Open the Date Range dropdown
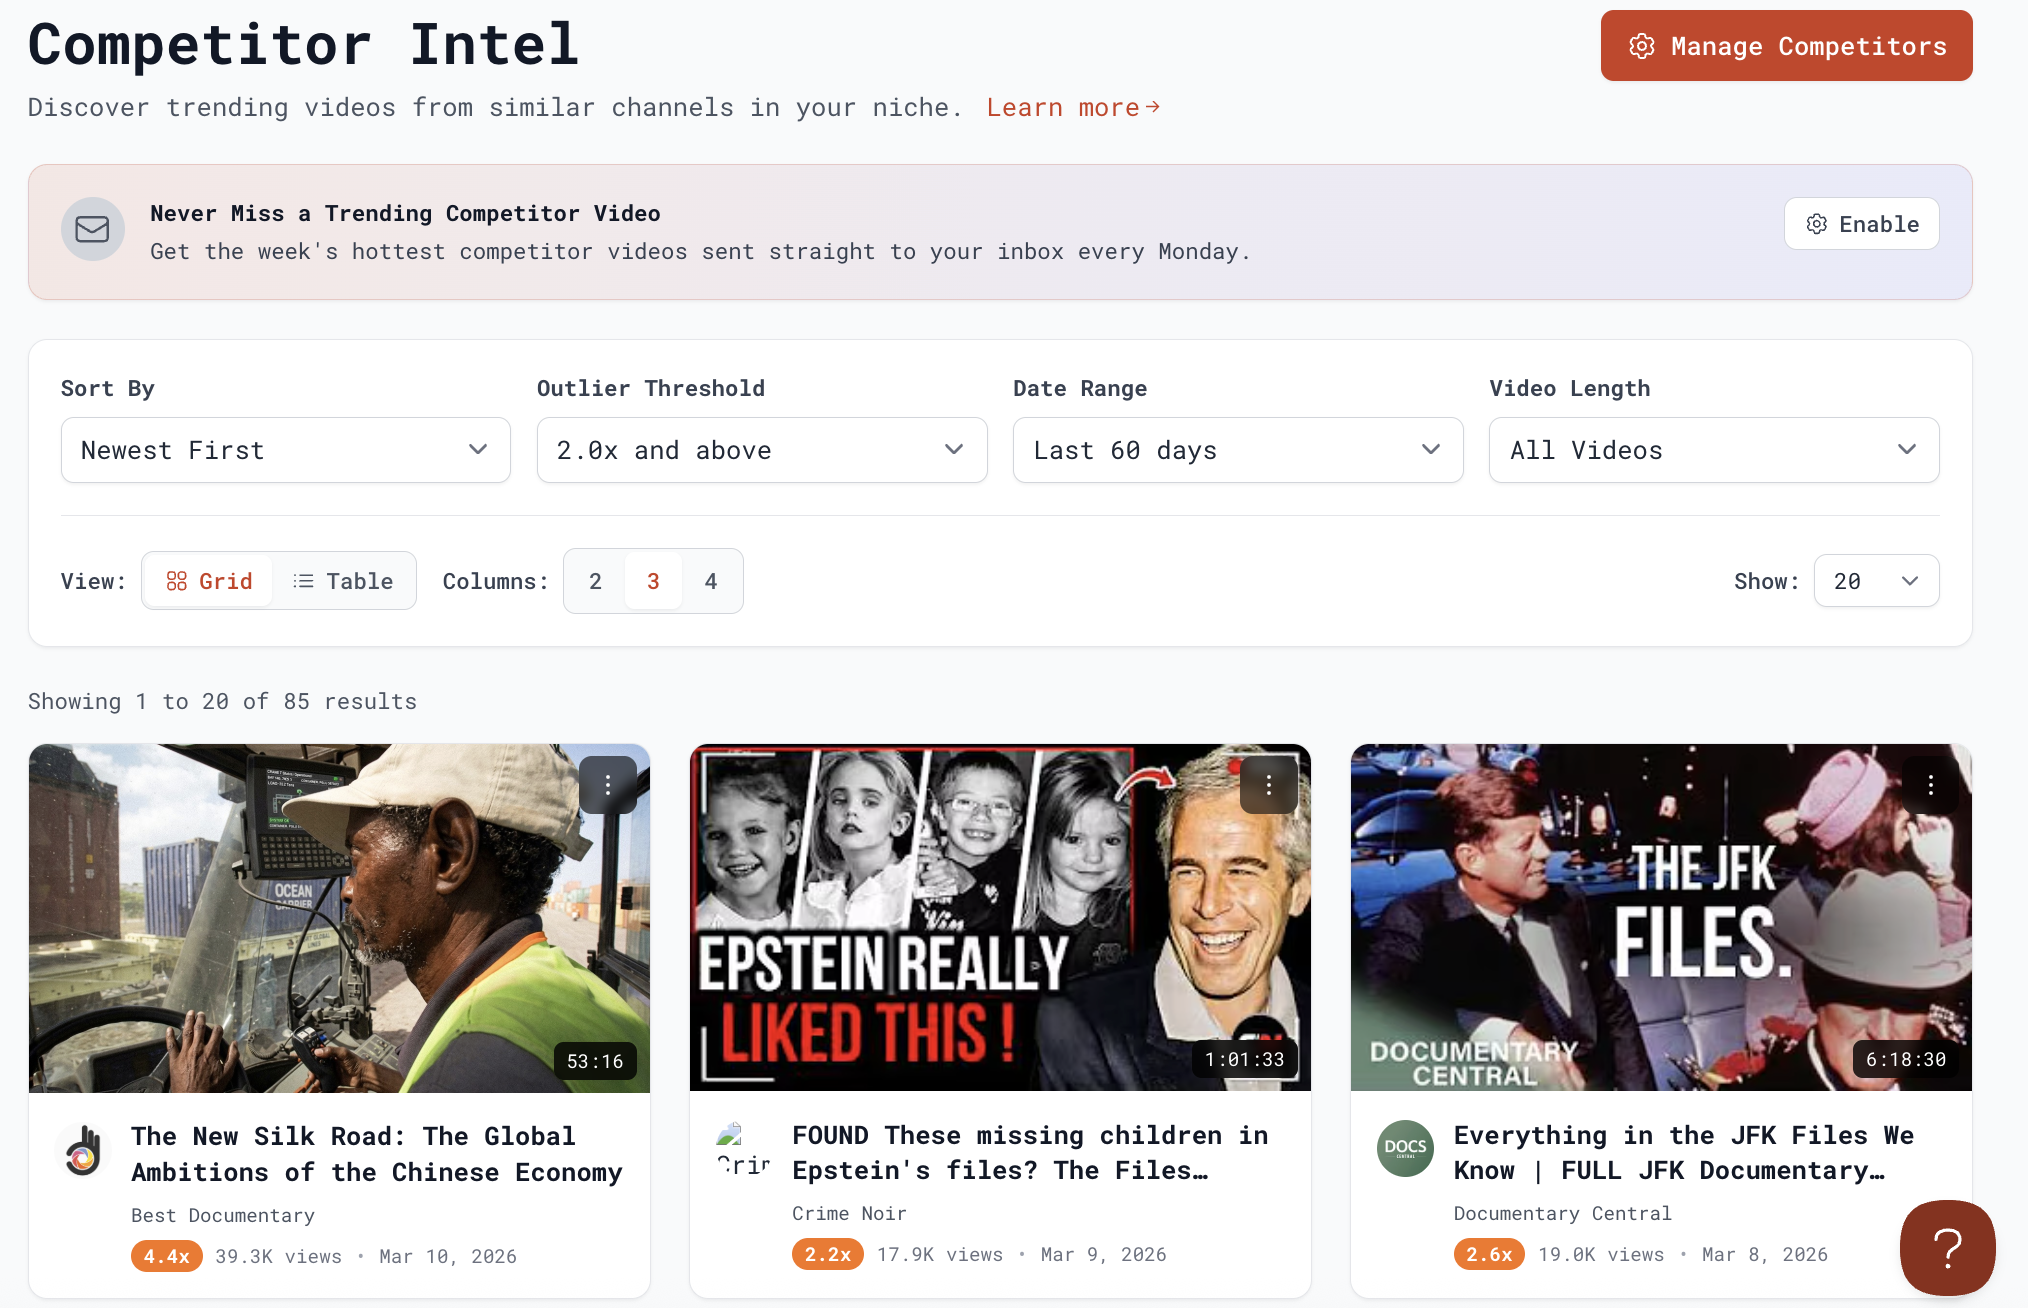This screenshot has height=1308, width=2028. click(1238, 450)
